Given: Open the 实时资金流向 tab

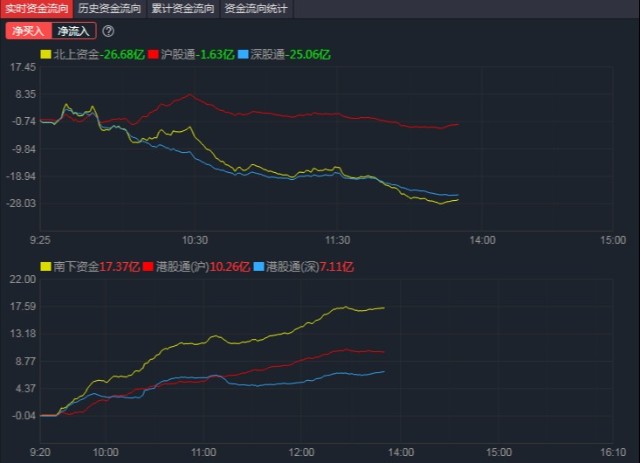Looking at the screenshot, I should pyautogui.click(x=36, y=8).
